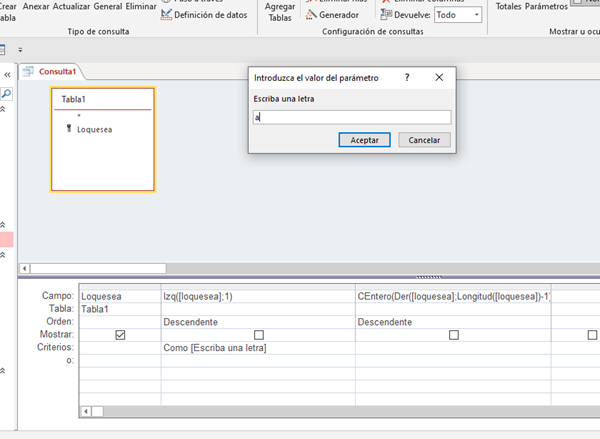
Task: Select the asterisk field in Tabla1
Action: (x=79, y=116)
